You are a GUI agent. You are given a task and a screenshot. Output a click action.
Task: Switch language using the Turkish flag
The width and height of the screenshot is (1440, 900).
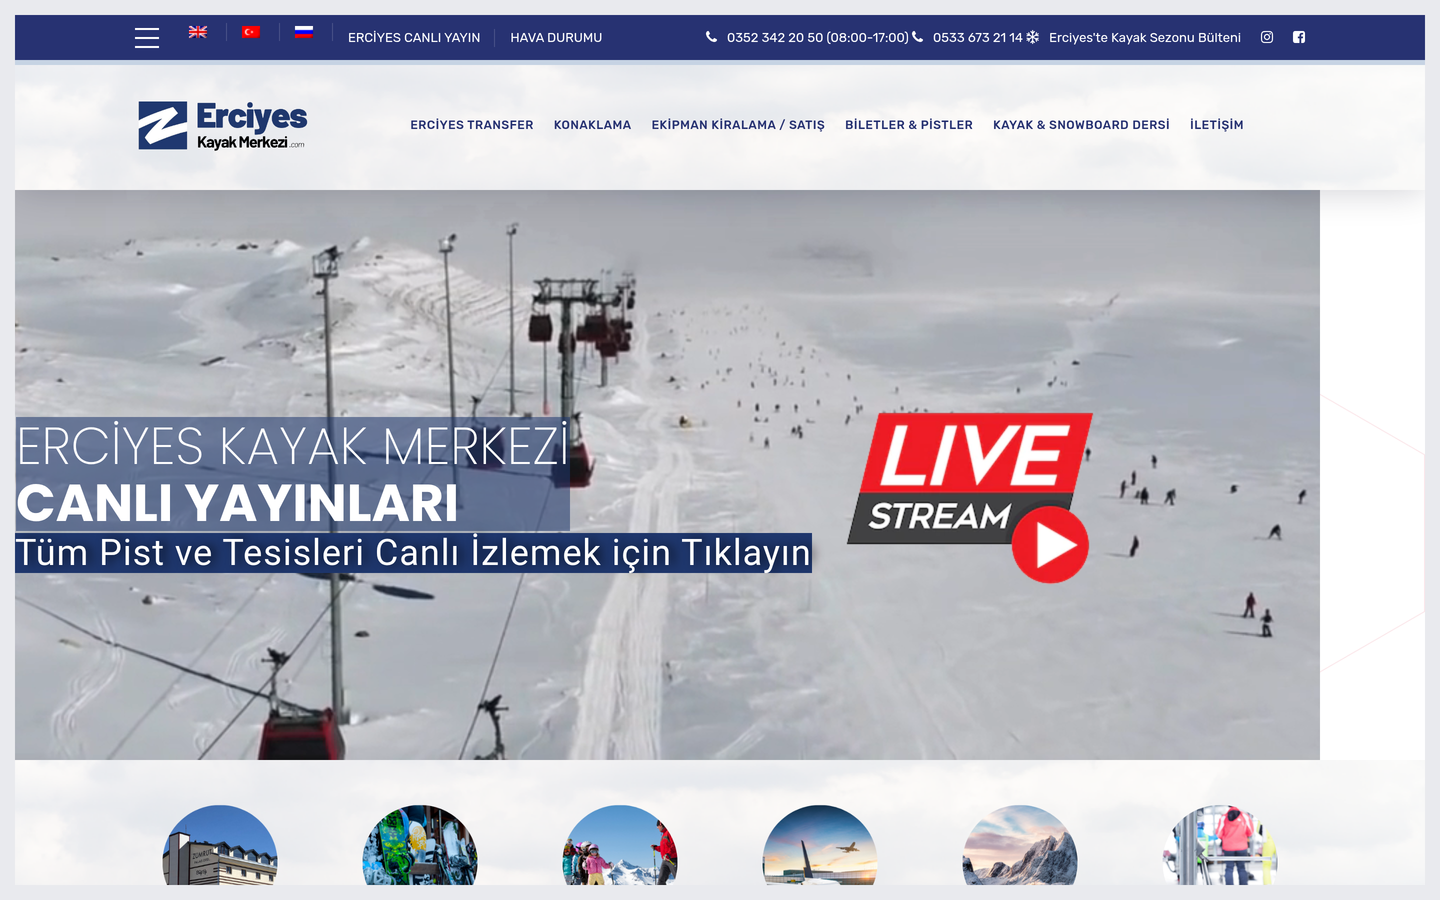251,32
